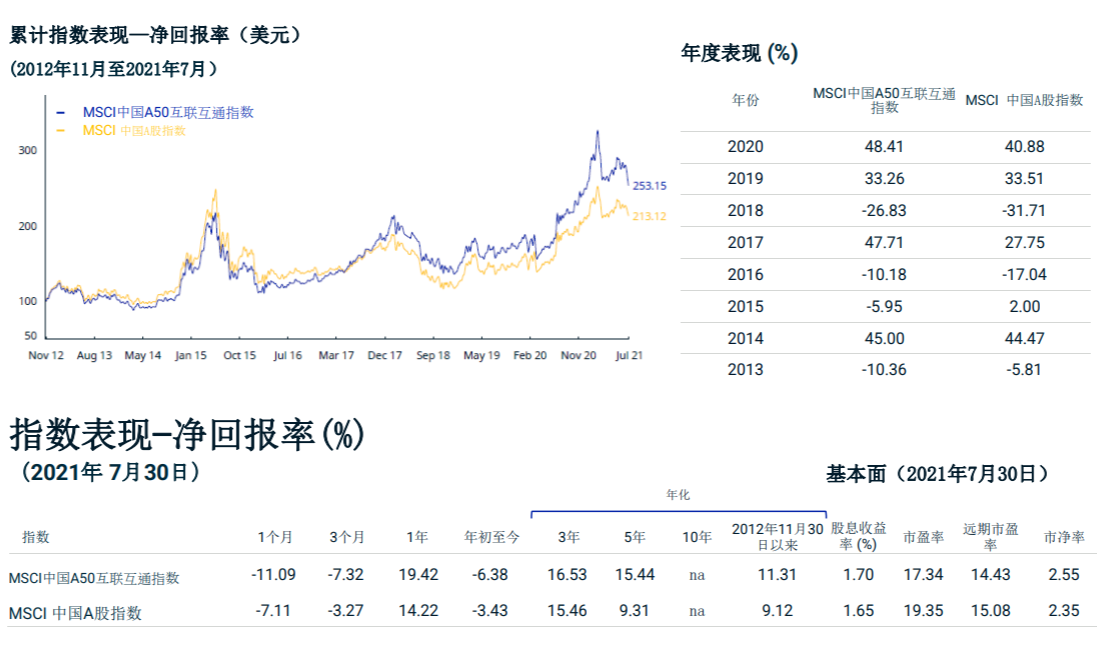Image resolution: width=1097 pixels, height=659 pixels.
Task: Click the 基本面（2021年7月30日）heading
Action: (x=937, y=474)
